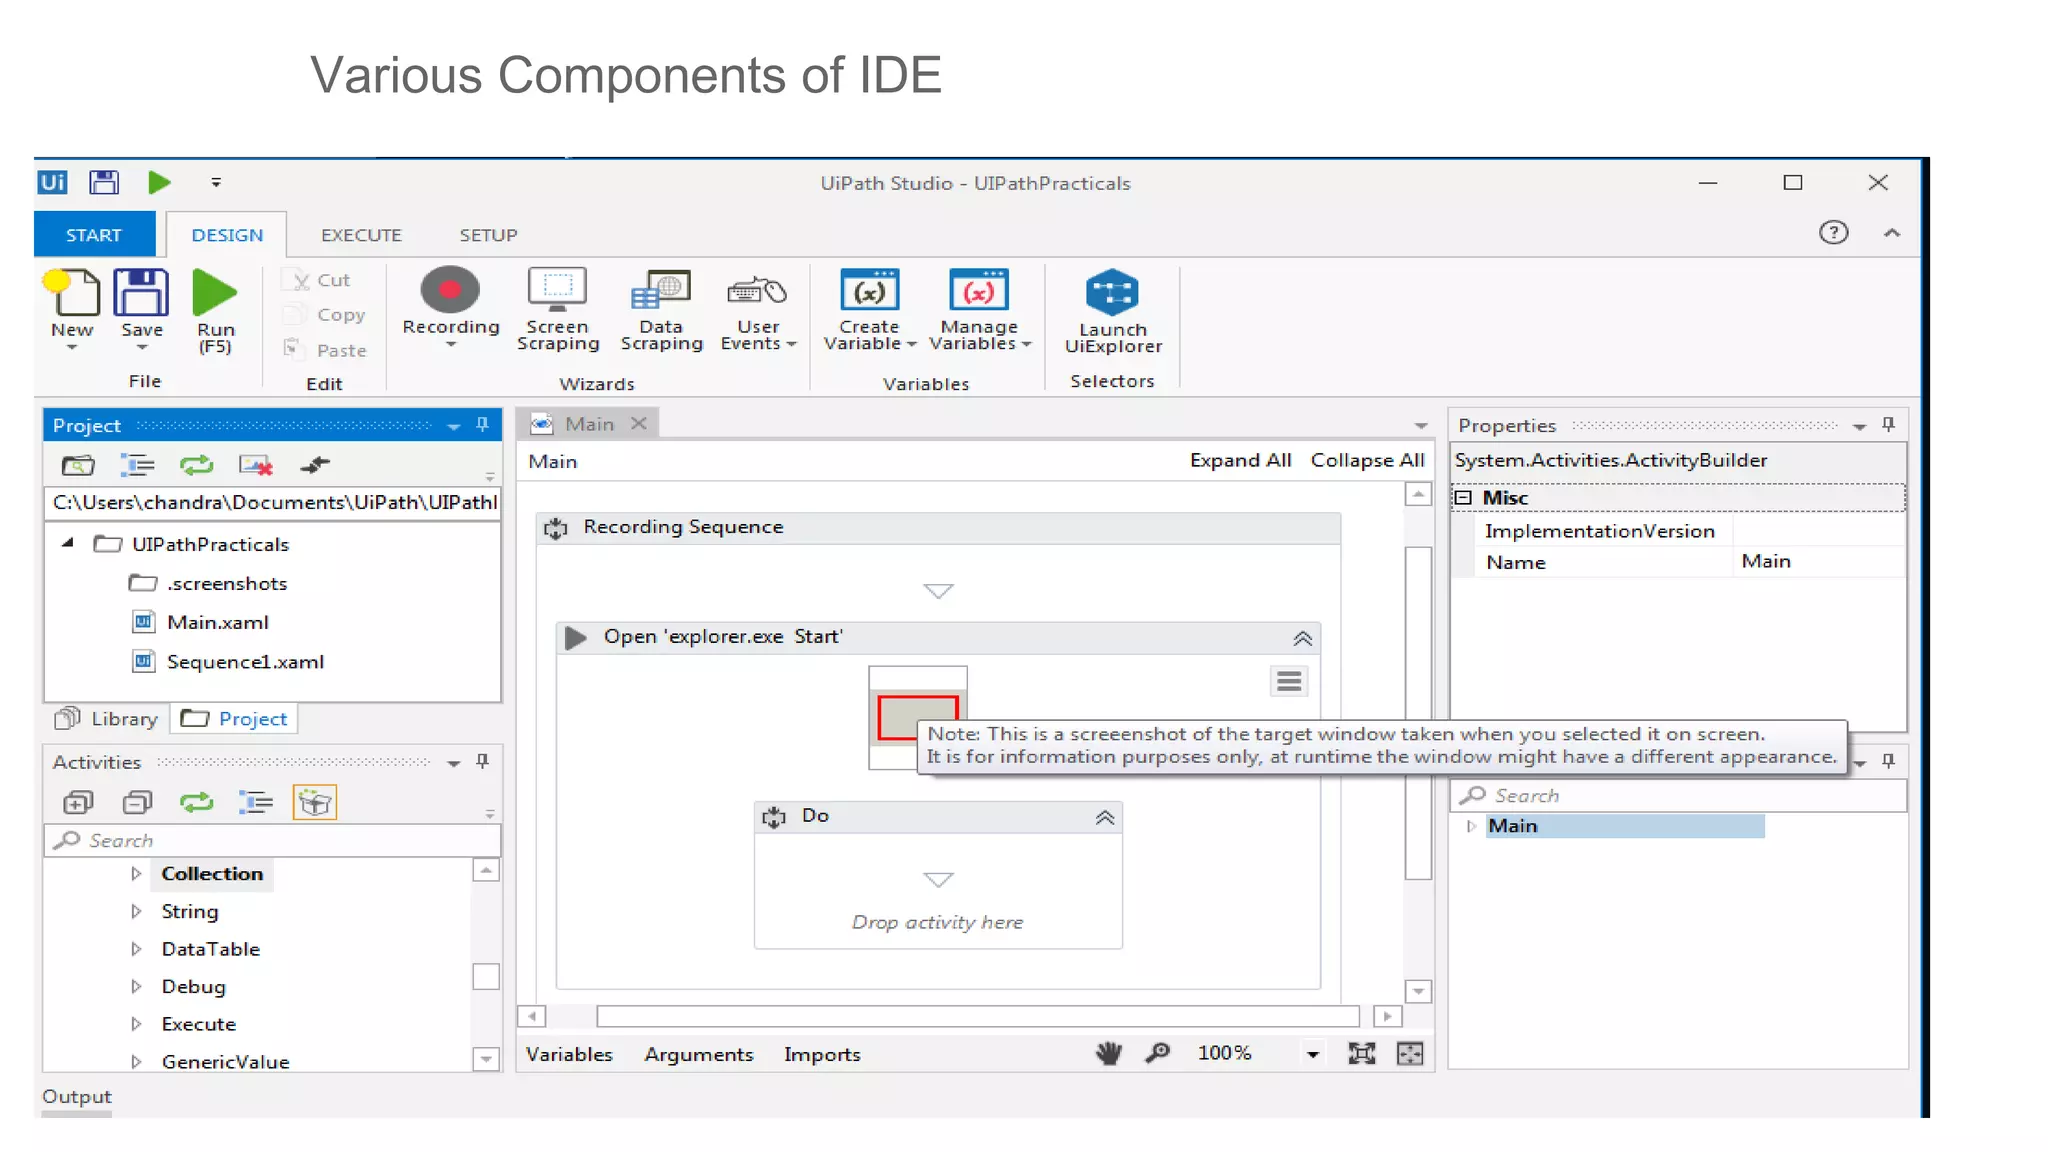
Task: Switch to the EXECUTE ribbon tab
Action: (361, 235)
